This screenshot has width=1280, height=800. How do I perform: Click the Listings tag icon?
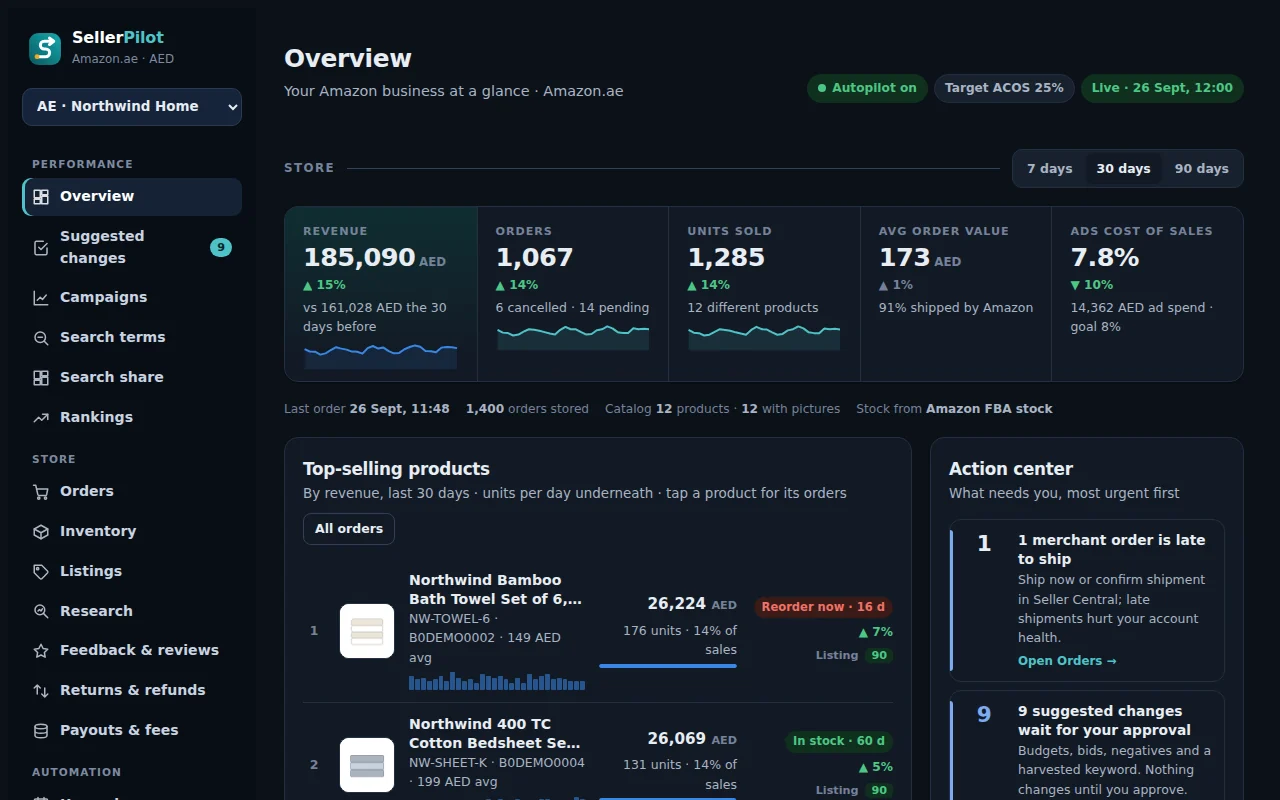tap(41, 572)
